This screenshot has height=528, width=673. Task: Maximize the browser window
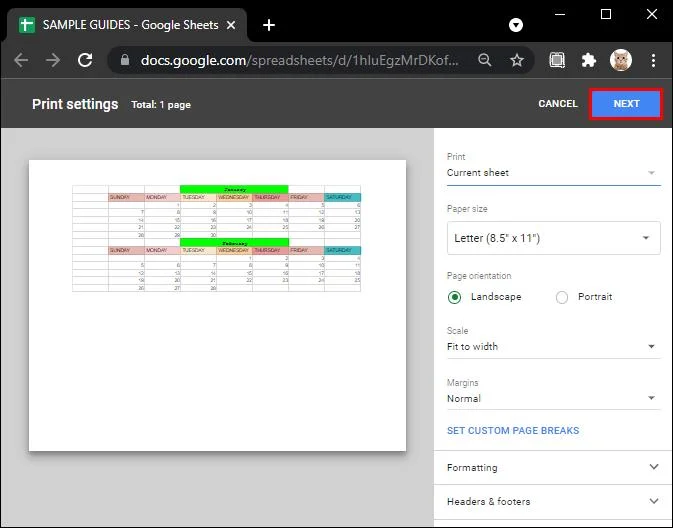coord(606,14)
